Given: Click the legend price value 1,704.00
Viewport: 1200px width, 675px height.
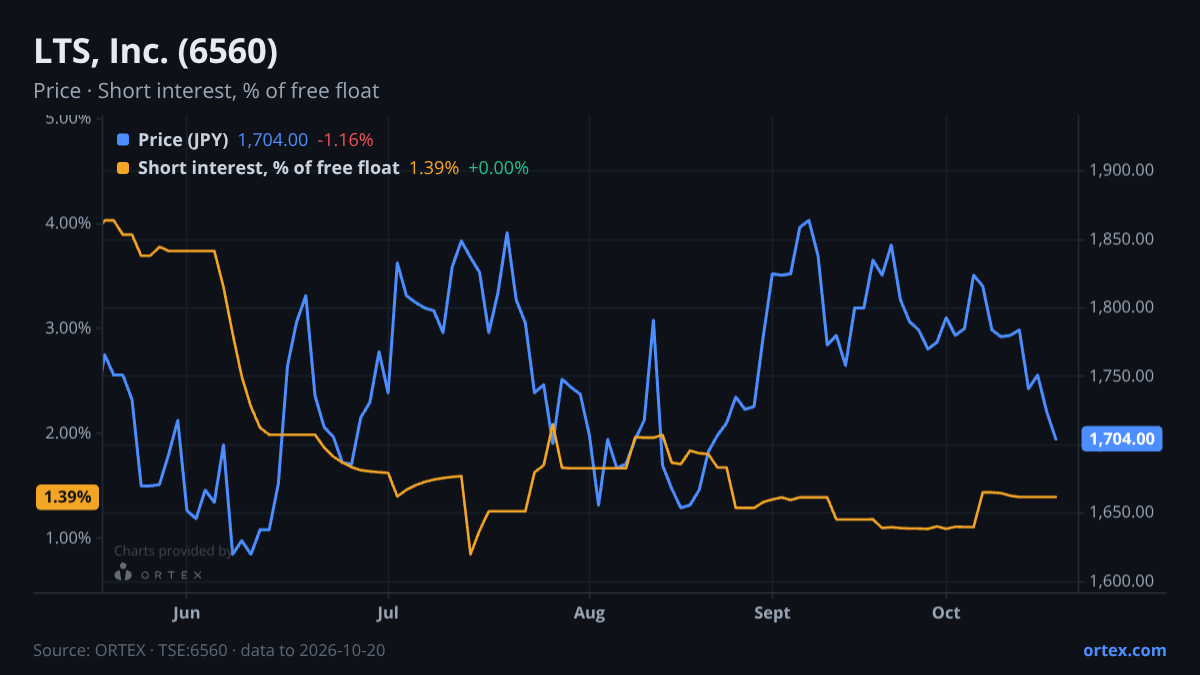Looking at the screenshot, I should pos(273,140).
